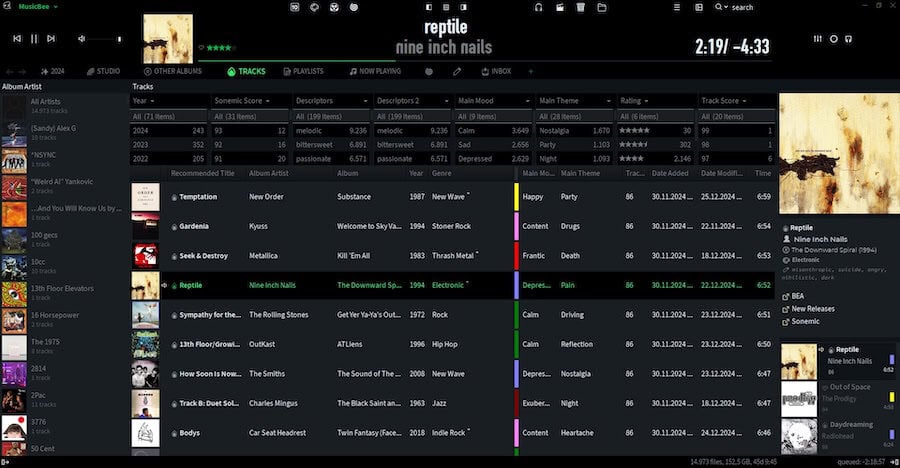Viewport: 900px width, 468px height.
Task: Click the fourth round icon in the top center toolbar
Action: tap(354, 7)
